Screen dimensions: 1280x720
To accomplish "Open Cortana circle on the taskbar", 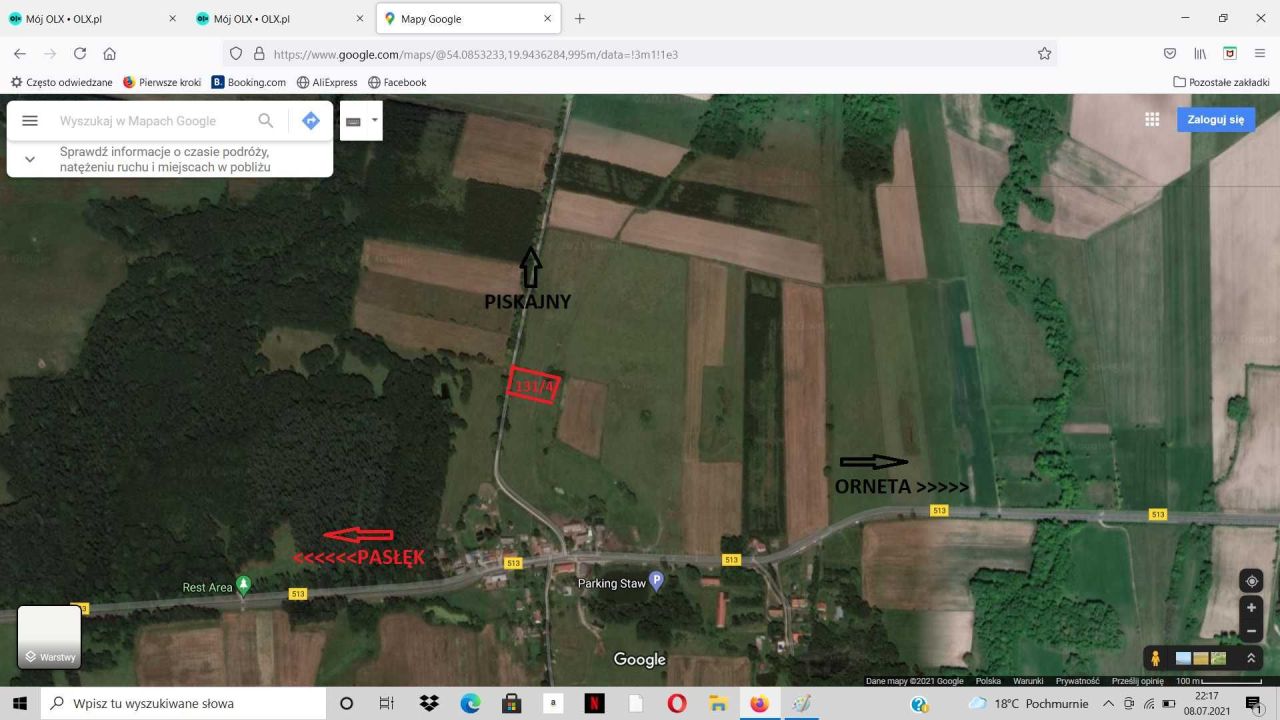I will [346, 703].
